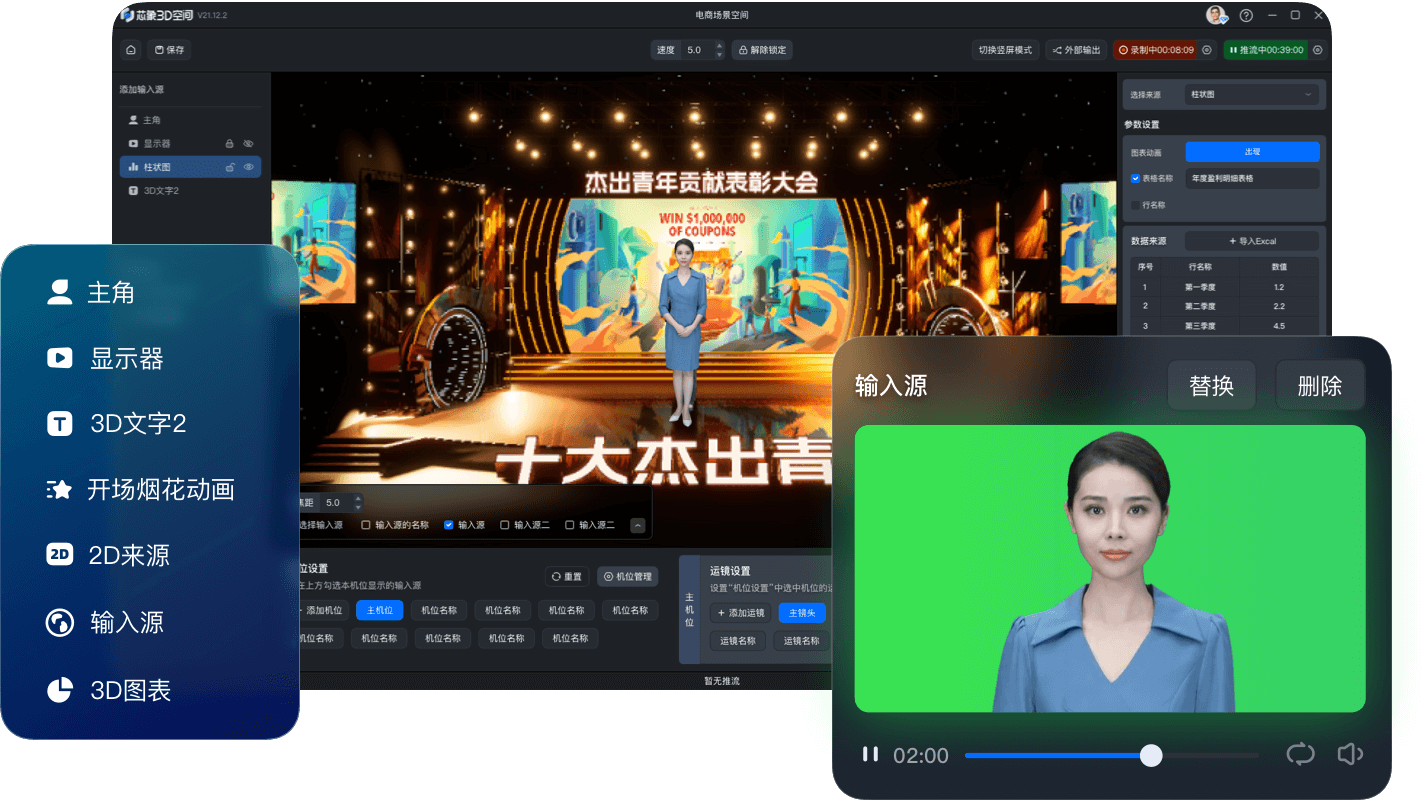Click the blue 出现 chart animation button
The width and height of the screenshot is (1426, 802).
point(1252,152)
